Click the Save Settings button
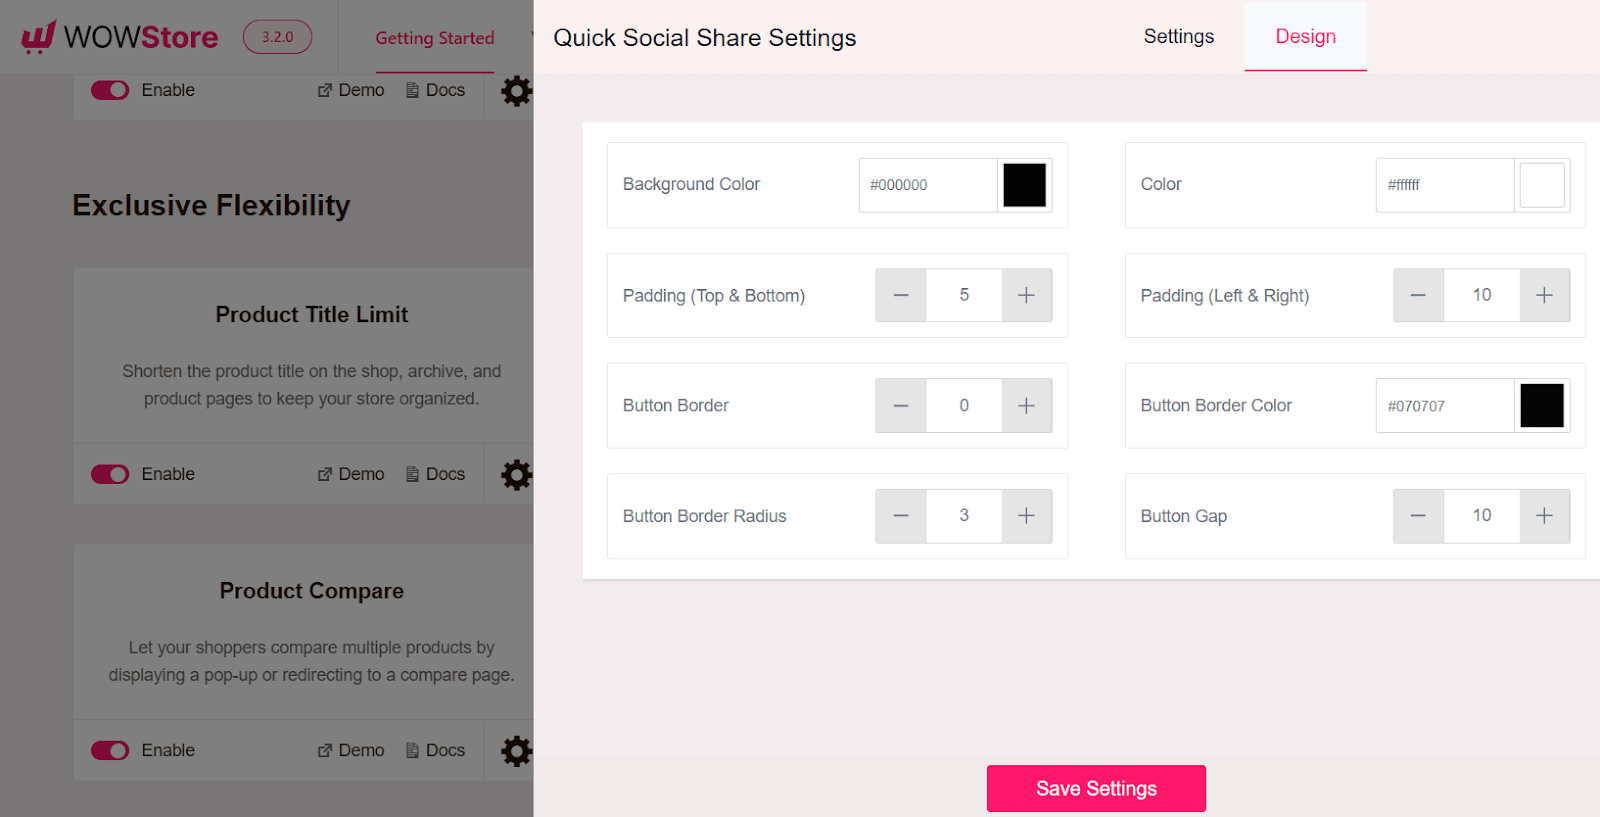 (x=1096, y=788)
